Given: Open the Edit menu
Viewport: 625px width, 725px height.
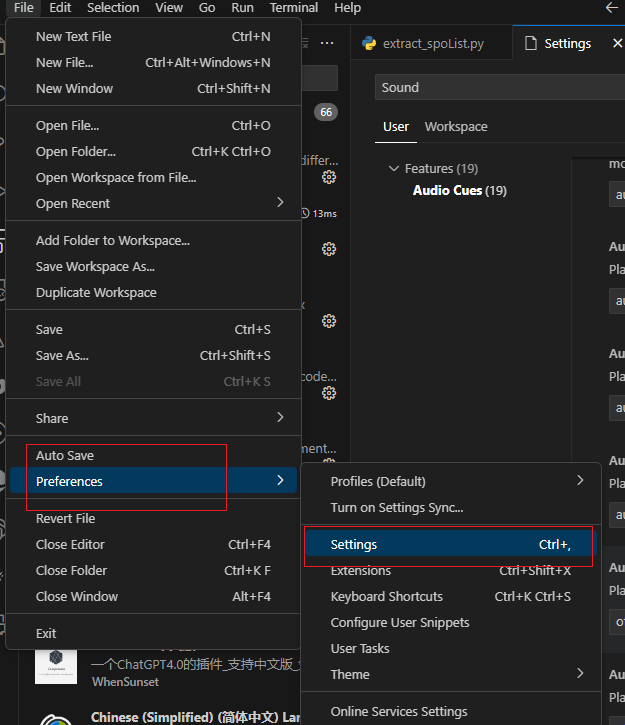Looking at the screenshot, I should 60,8.
